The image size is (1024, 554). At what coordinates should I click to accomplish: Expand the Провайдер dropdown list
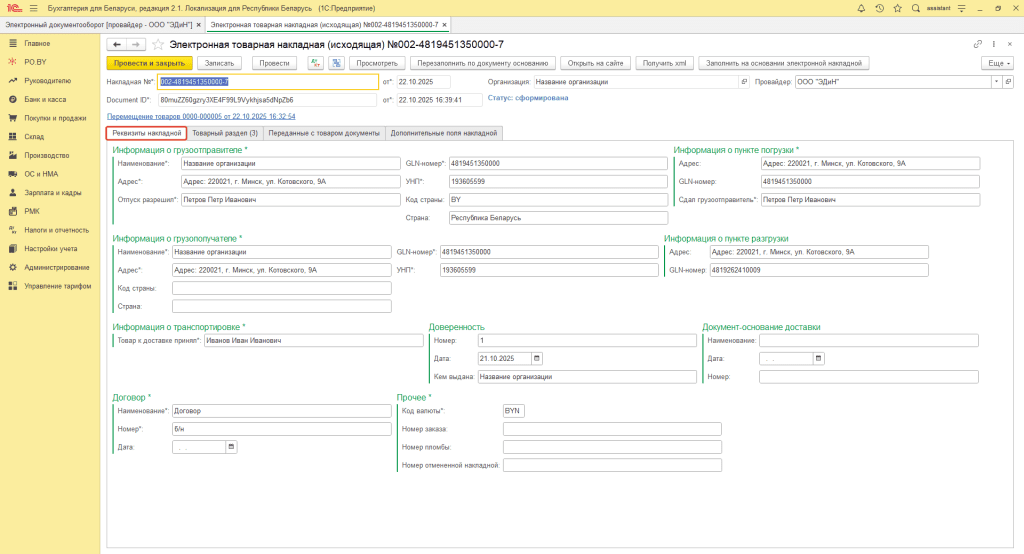[994, 82]
